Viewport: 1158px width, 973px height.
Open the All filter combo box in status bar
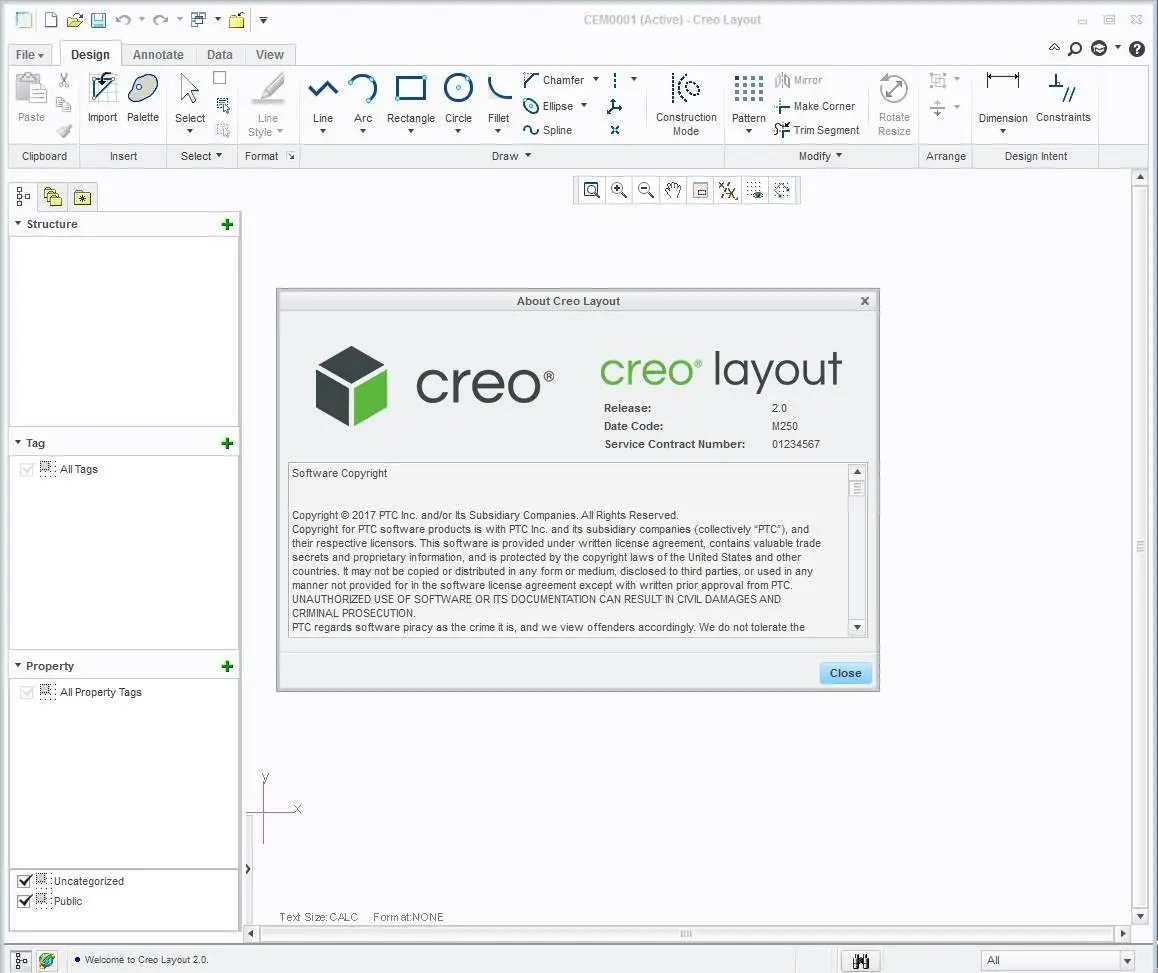1058,960
